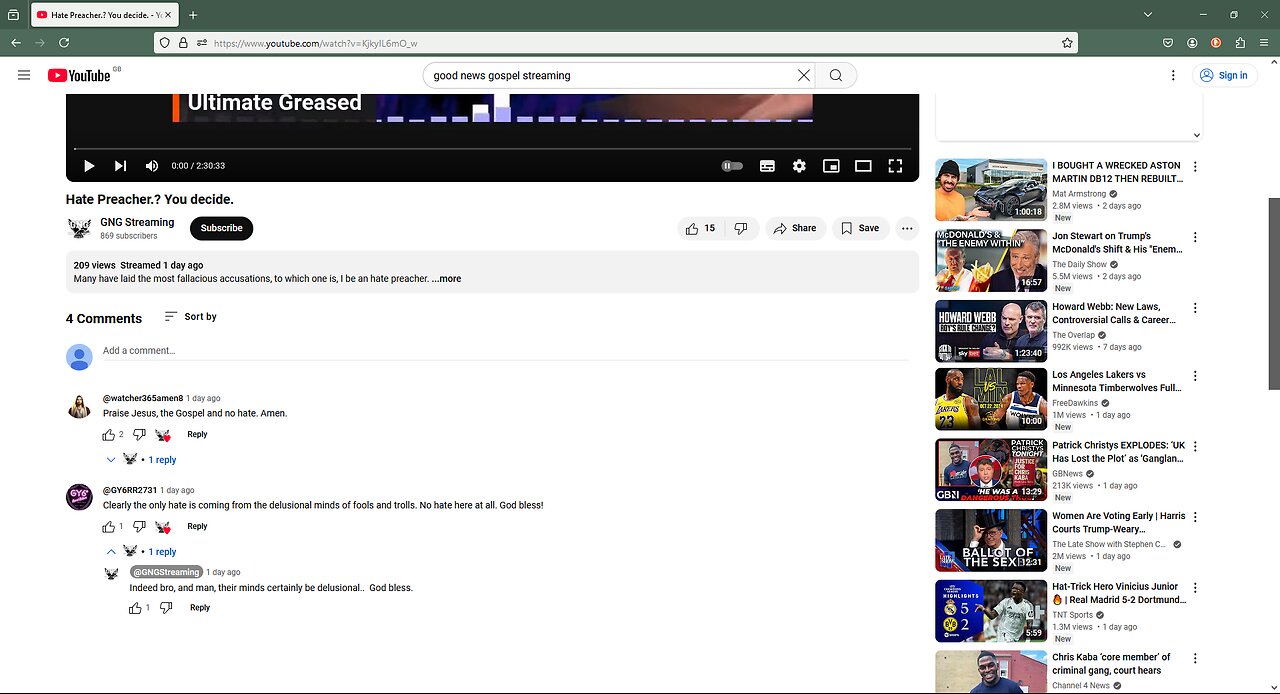Expand collapsed panel chevron above recommendations
This screenshot has width=1280, height=694.
pyautogui.click(x=1196, y=135)
